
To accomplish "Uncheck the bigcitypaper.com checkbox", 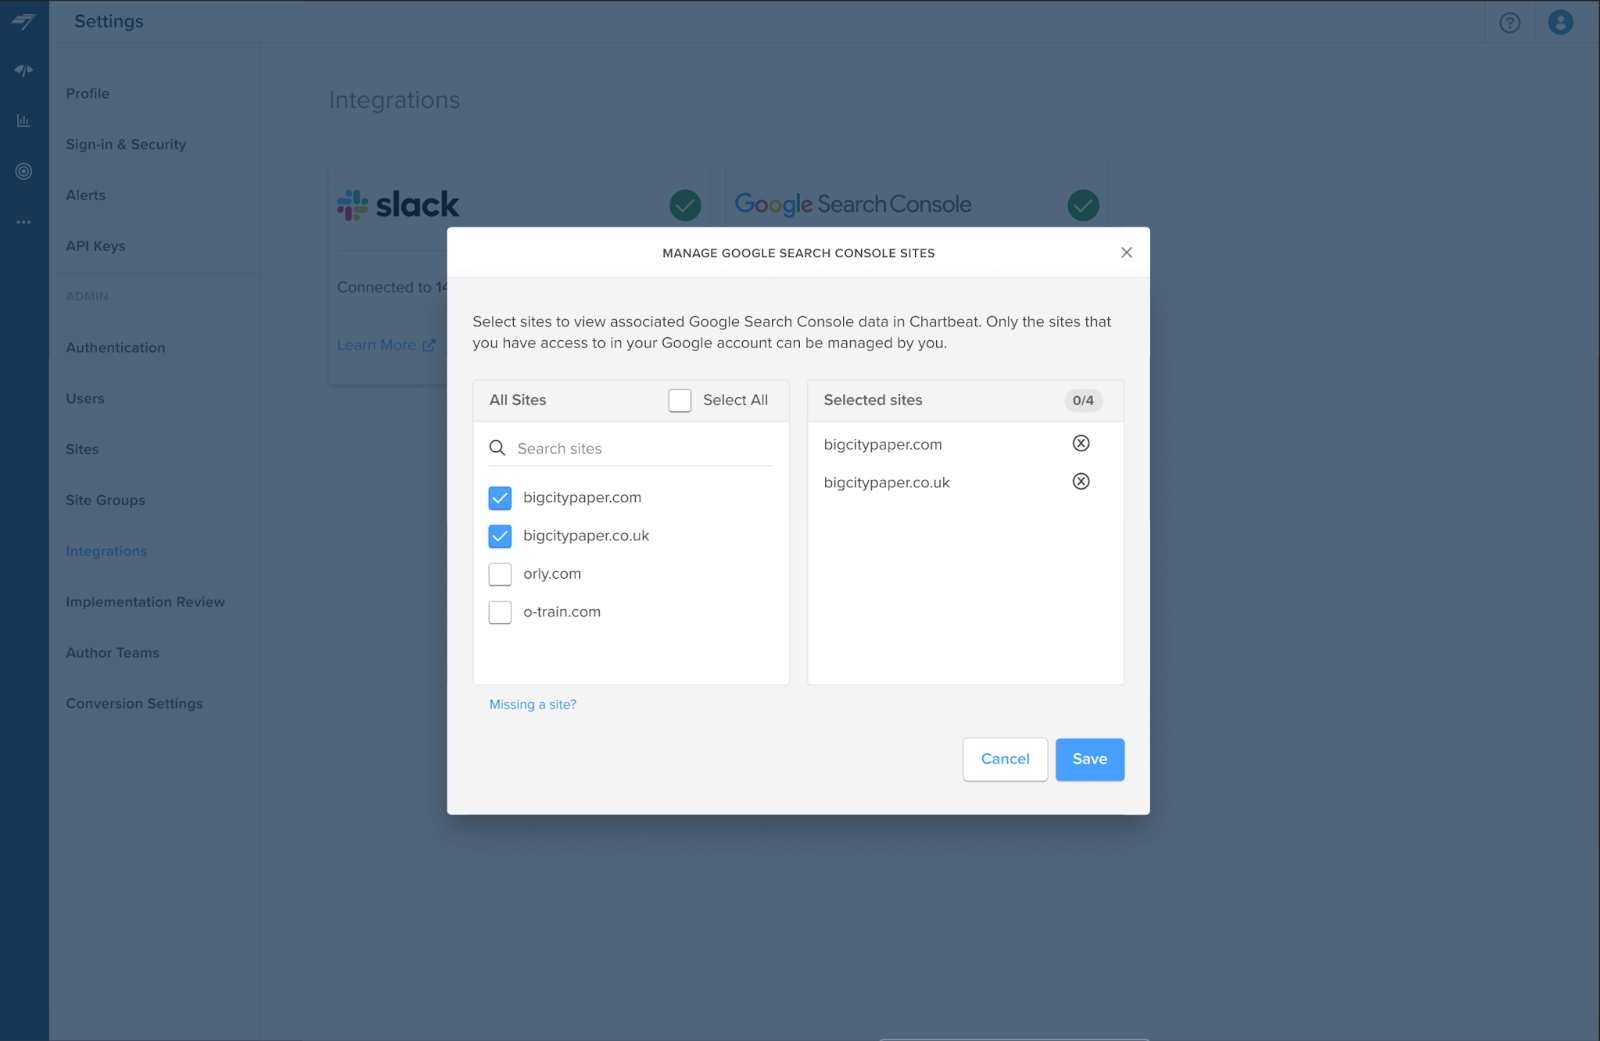I will click(x=500, y=498).
